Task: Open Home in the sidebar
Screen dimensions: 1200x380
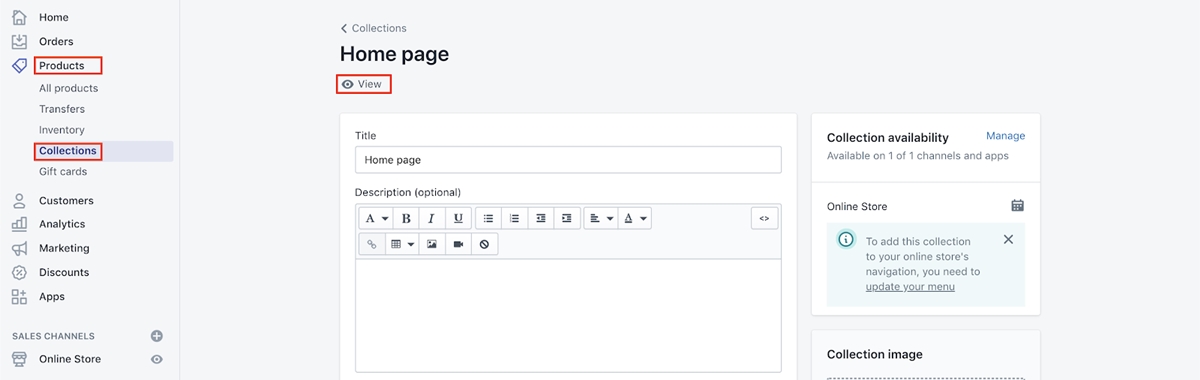Action: click(54, 18)
